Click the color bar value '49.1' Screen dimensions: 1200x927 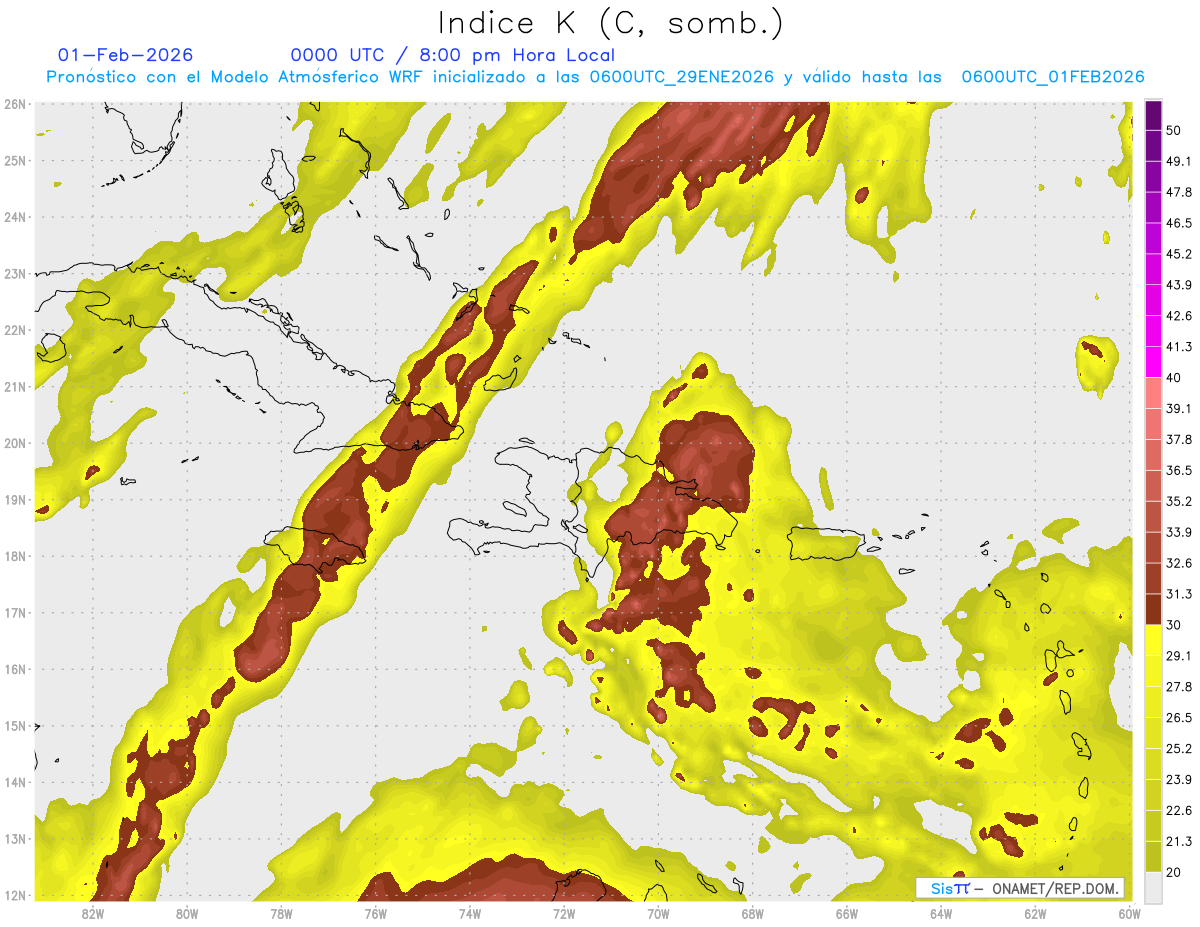(x=1179, y=161)
